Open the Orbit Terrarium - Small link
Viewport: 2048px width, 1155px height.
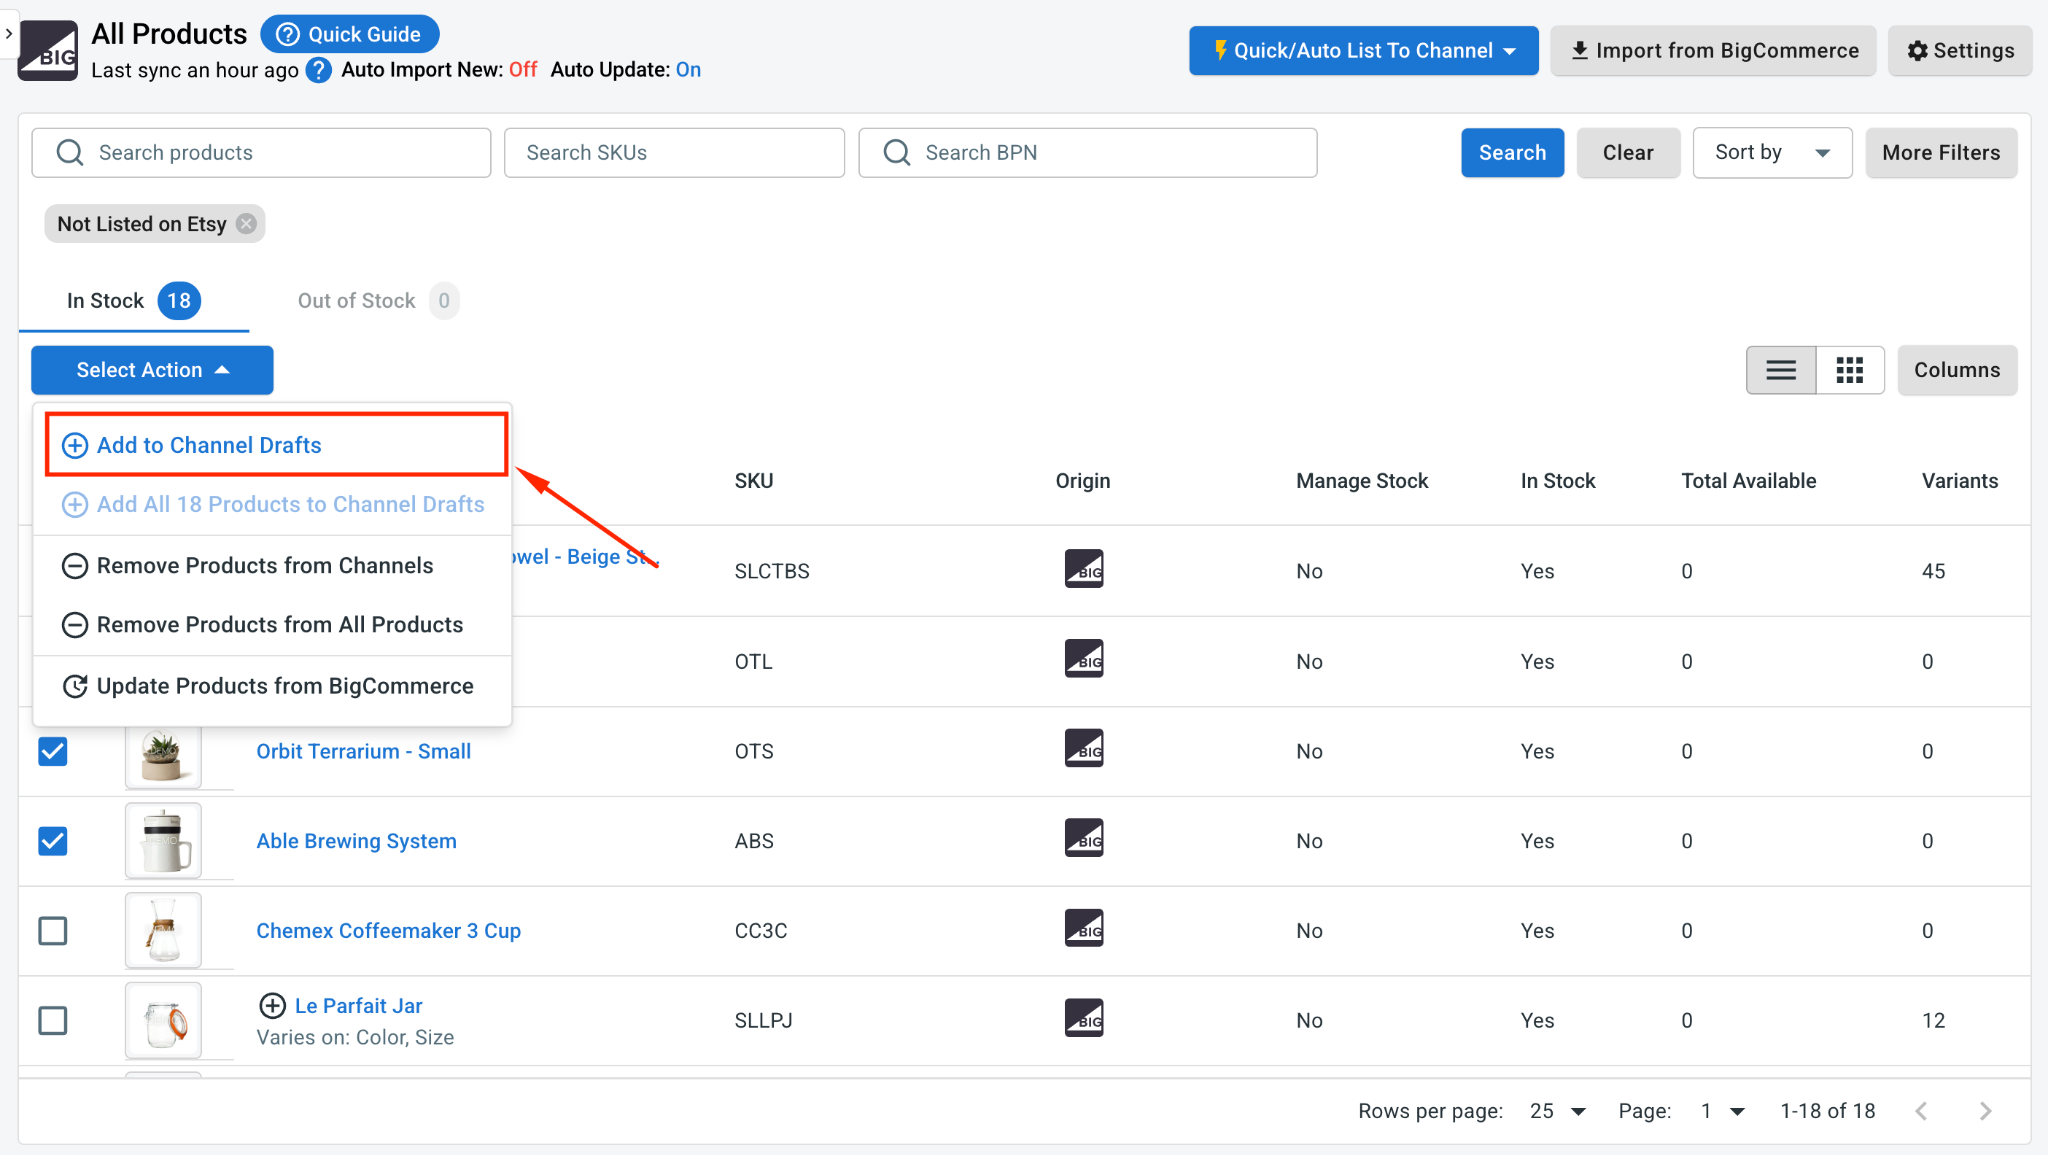tap(363, 751)
